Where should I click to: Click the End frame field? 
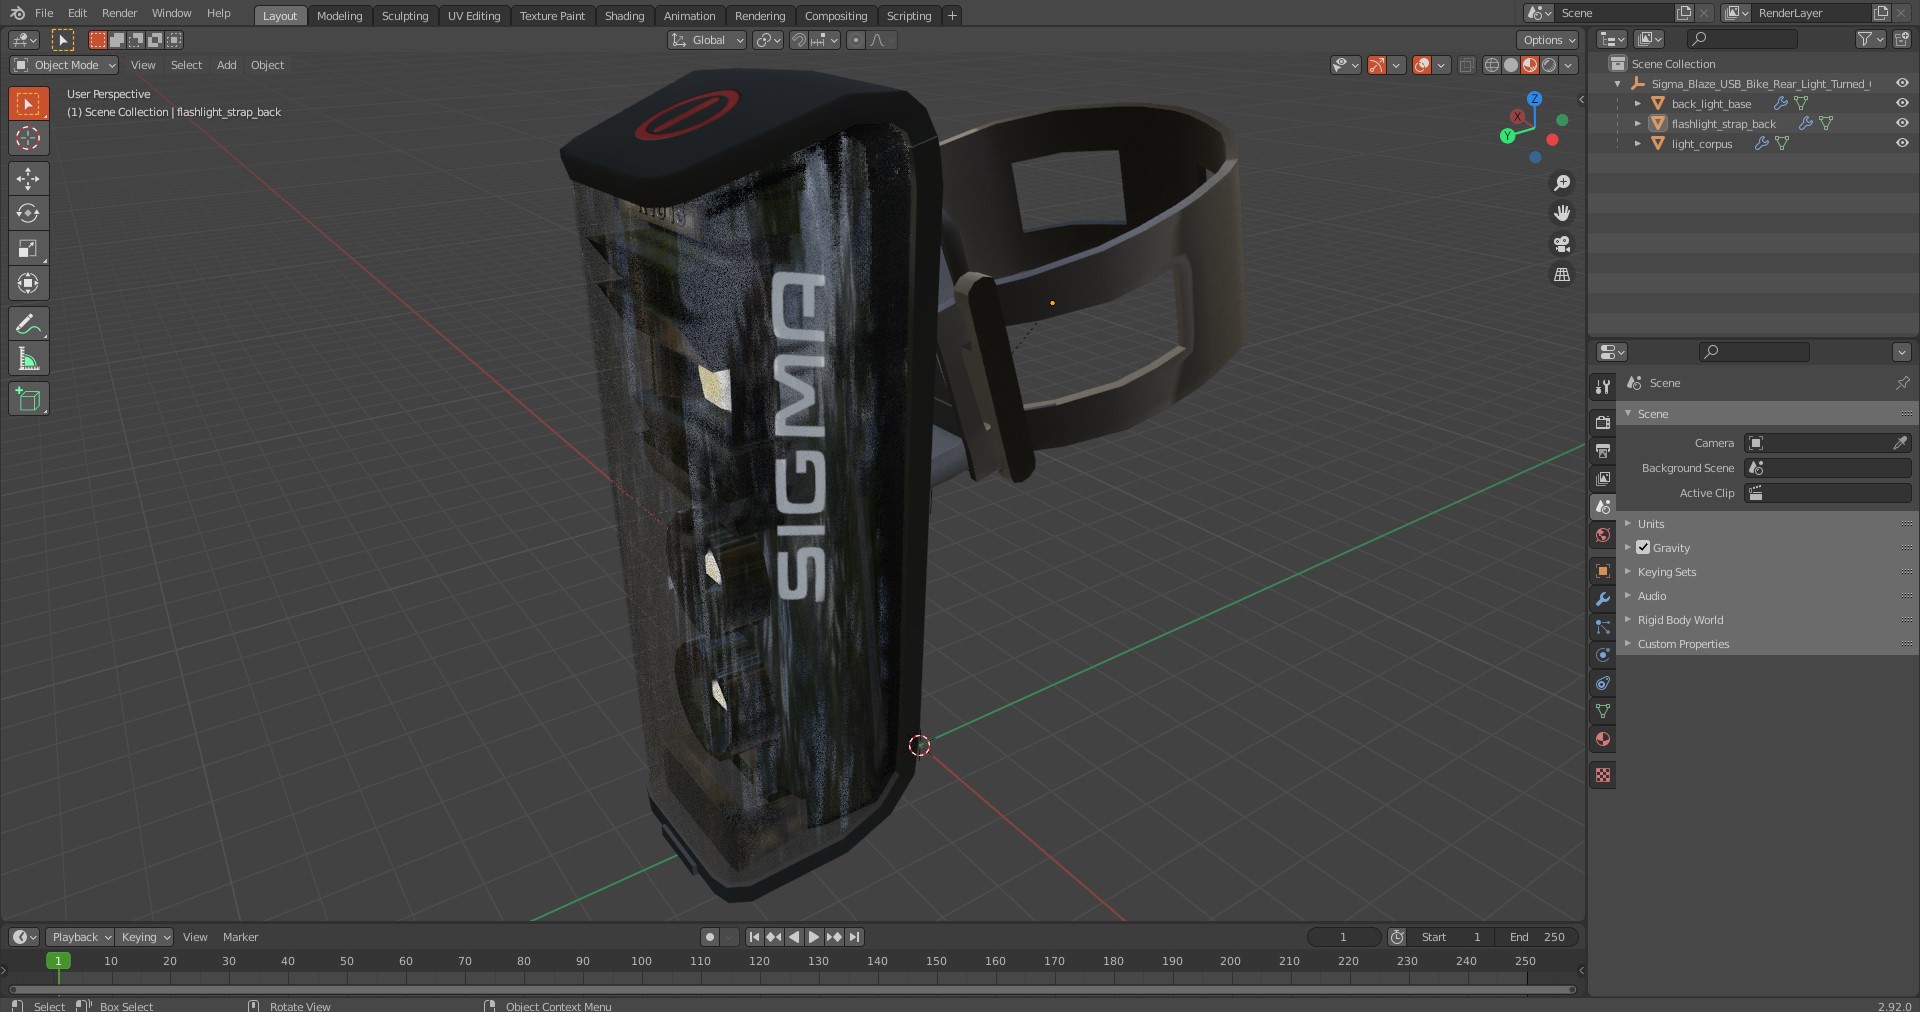pyautogui.click(x=1537, y=937)
